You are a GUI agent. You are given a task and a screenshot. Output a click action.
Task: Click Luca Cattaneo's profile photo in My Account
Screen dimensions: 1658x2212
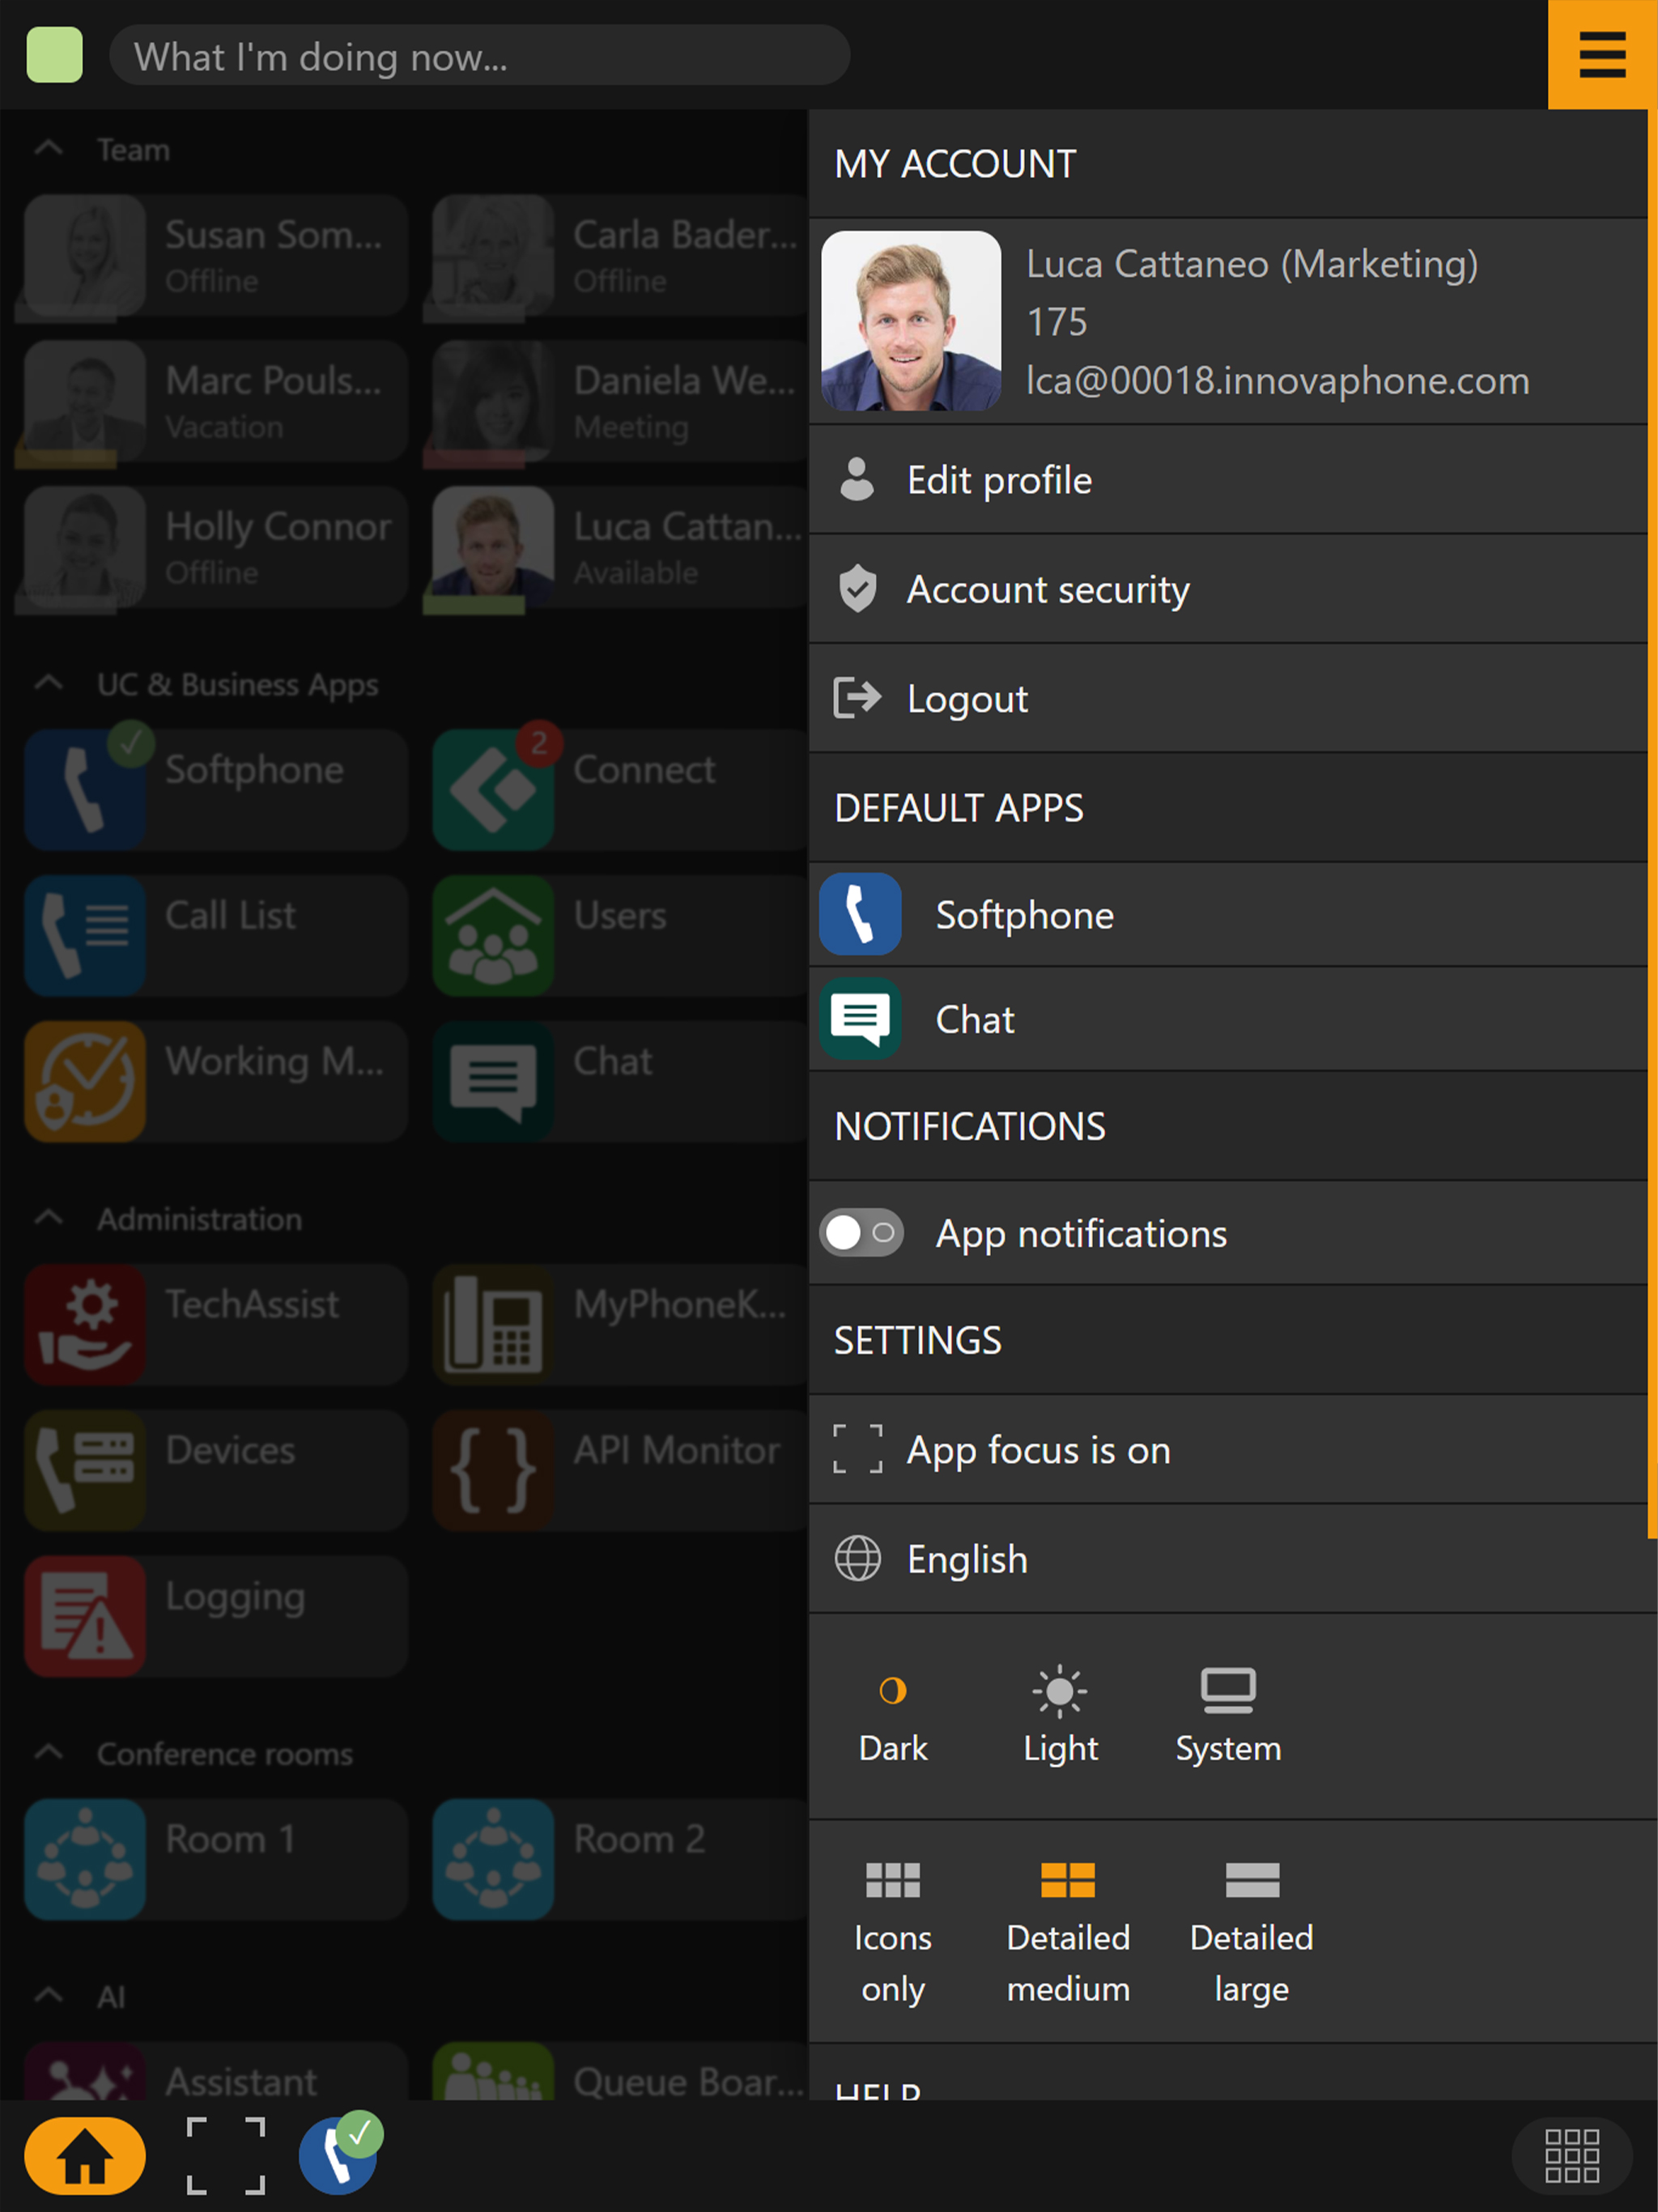(911, 321)
